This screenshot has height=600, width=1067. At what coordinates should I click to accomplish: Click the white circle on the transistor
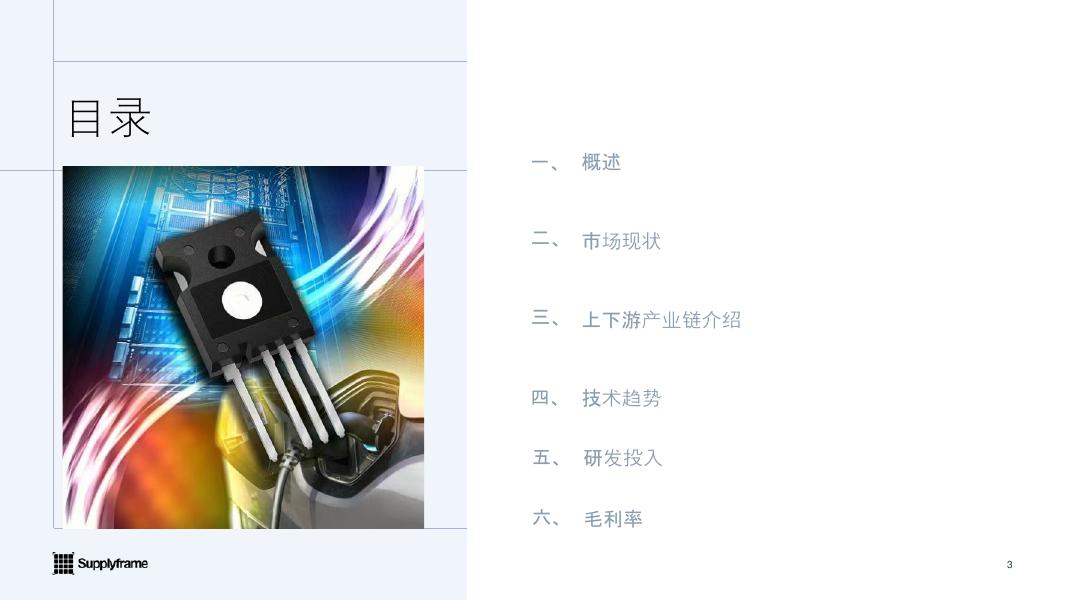242,301
